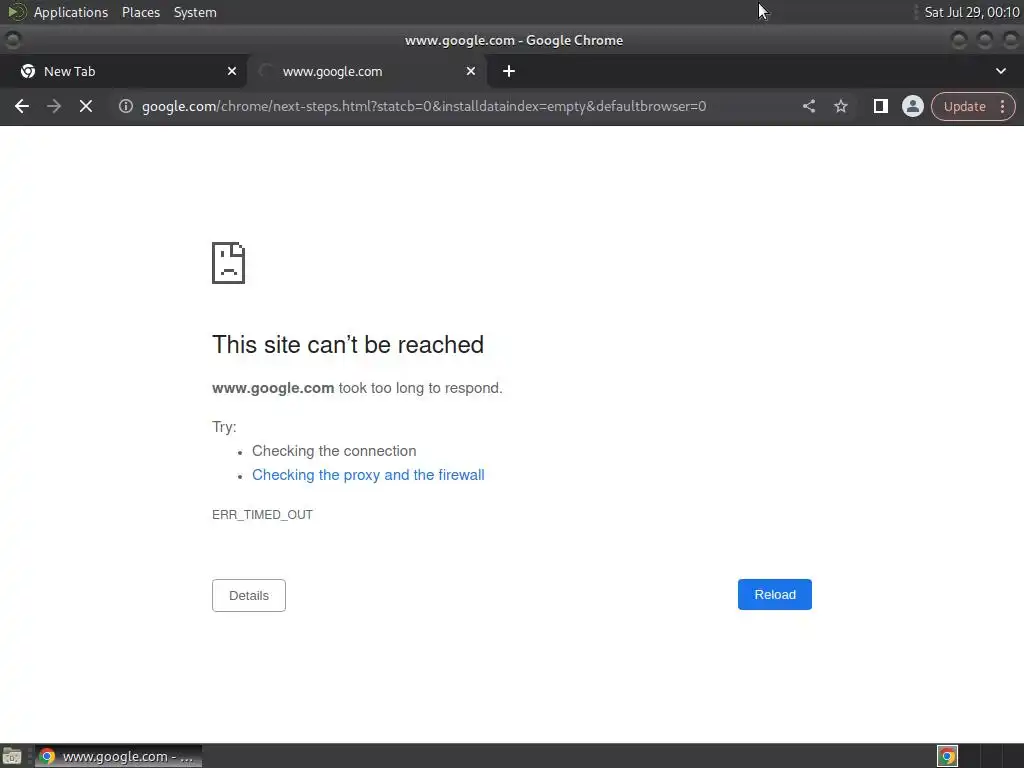1024x768 pixels.
Task: Open Chrome three-dot menu
Action: pos(1002,106)
